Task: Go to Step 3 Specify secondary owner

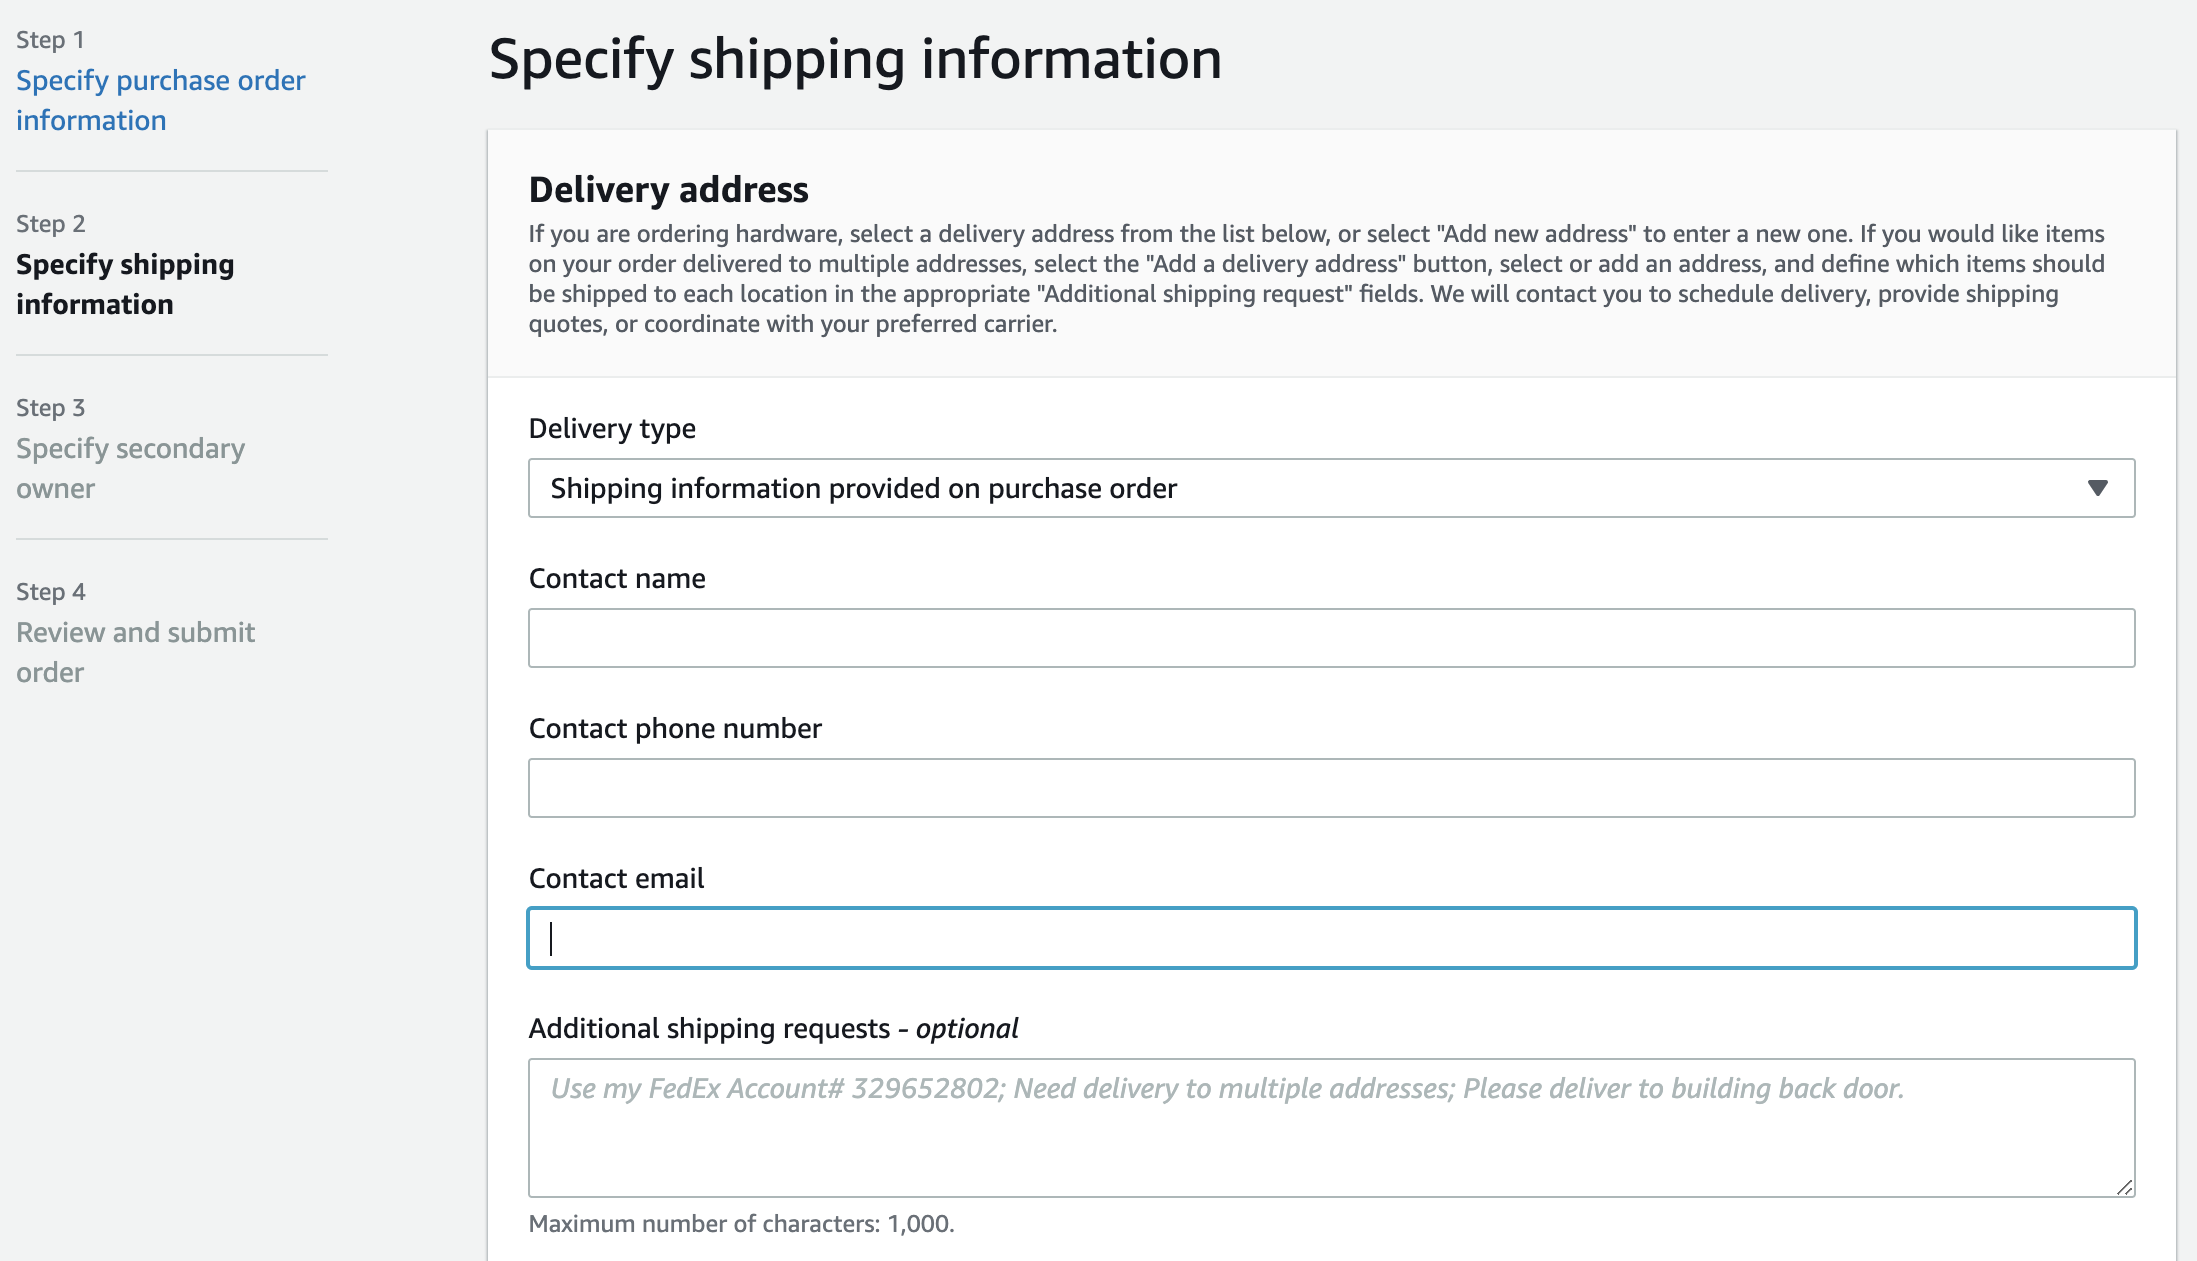Action: (x=130, y=468)
